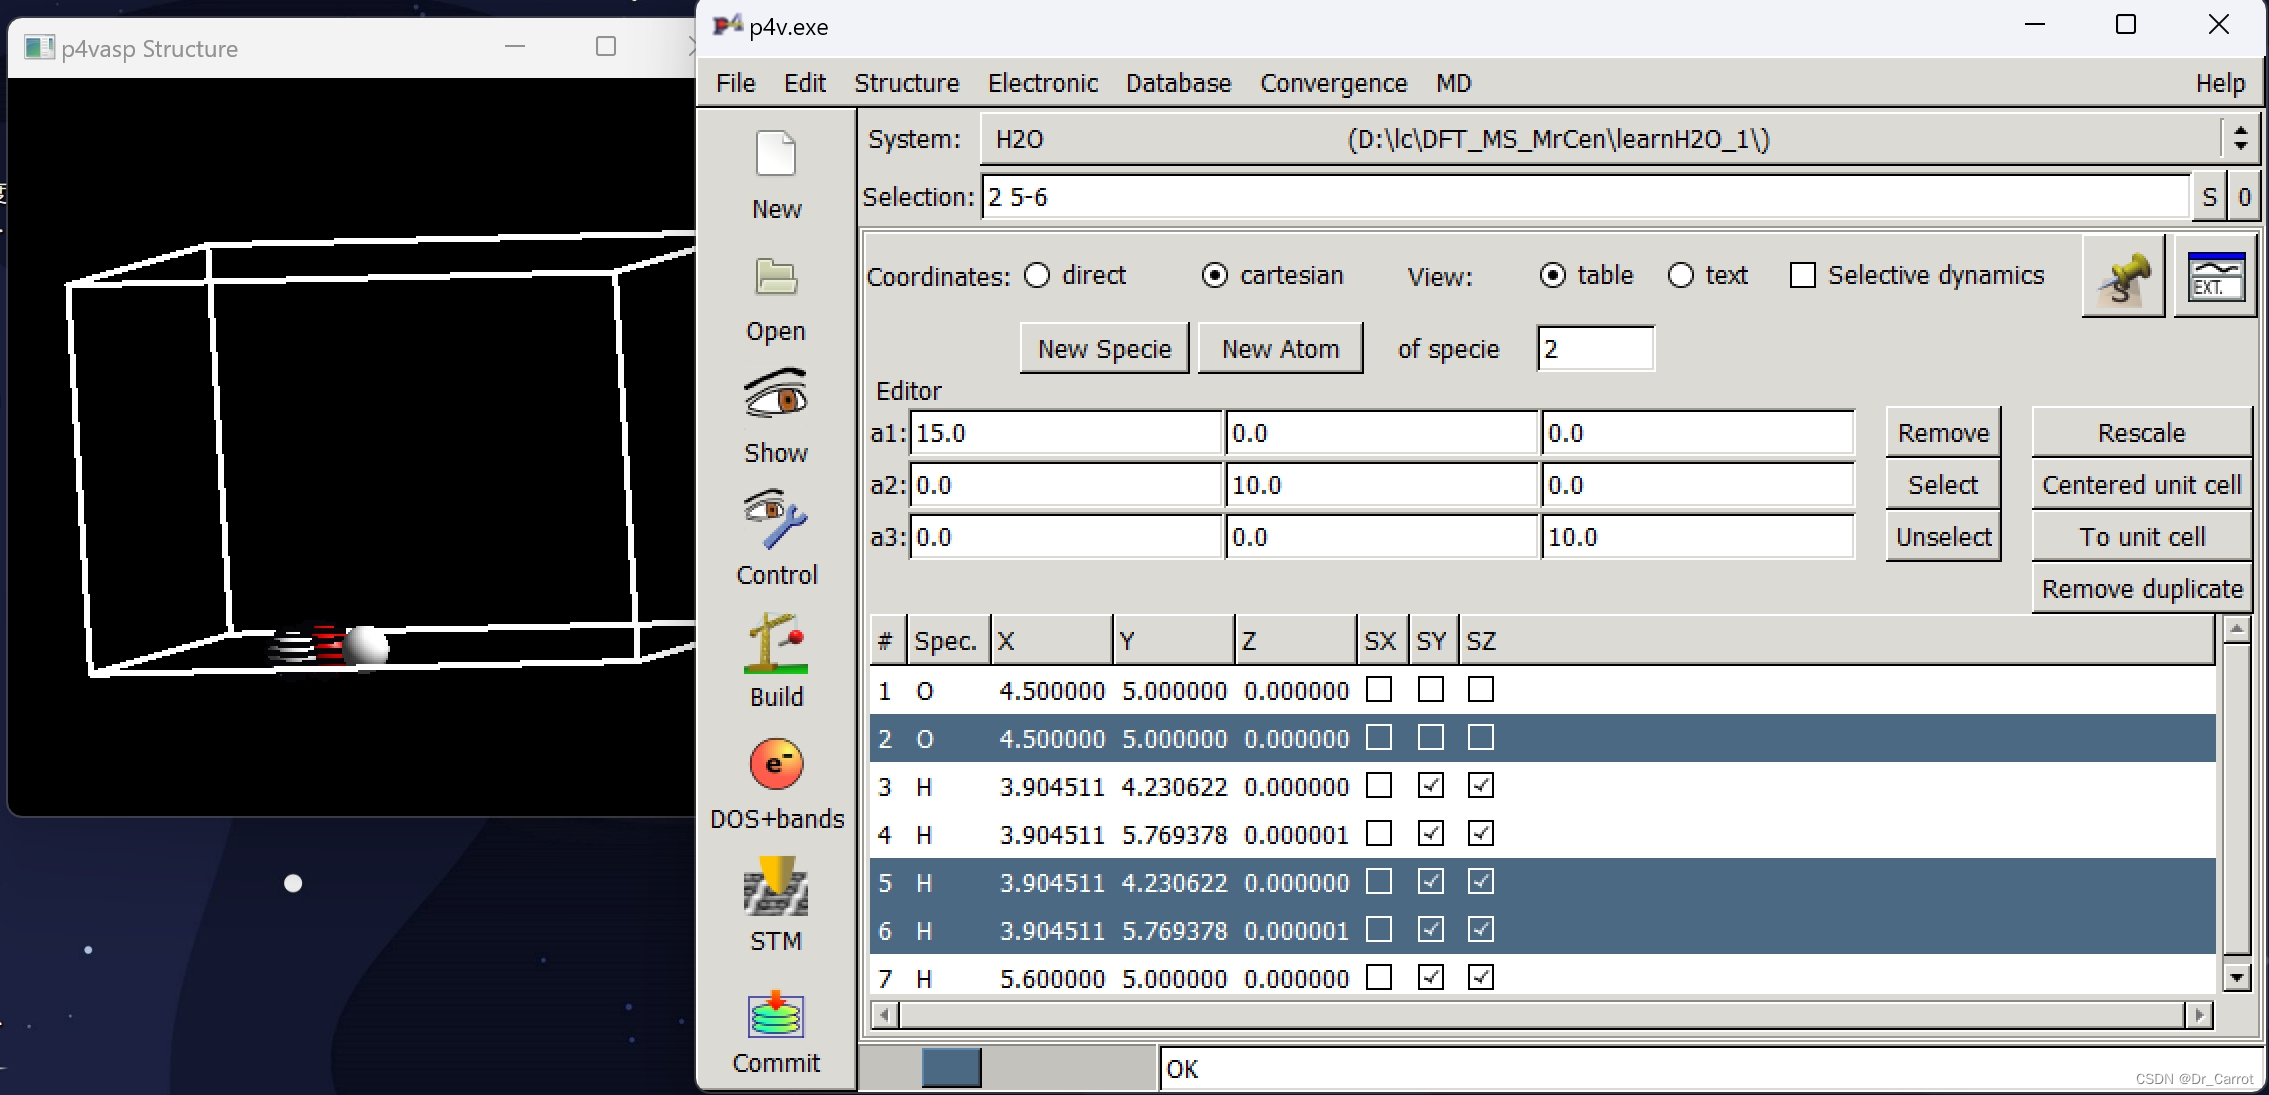Open the DOS+bands electron icon
The height and width of the screenshot is (1095, 2269).
[x=776, y=765]
